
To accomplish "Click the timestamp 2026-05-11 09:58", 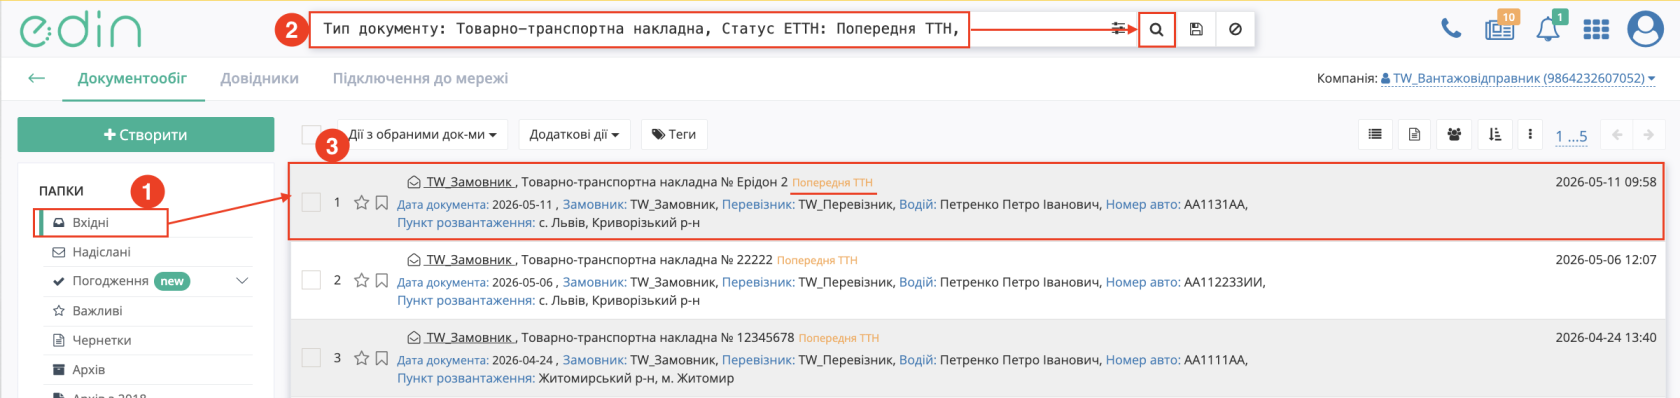I will coord(1605,182).
